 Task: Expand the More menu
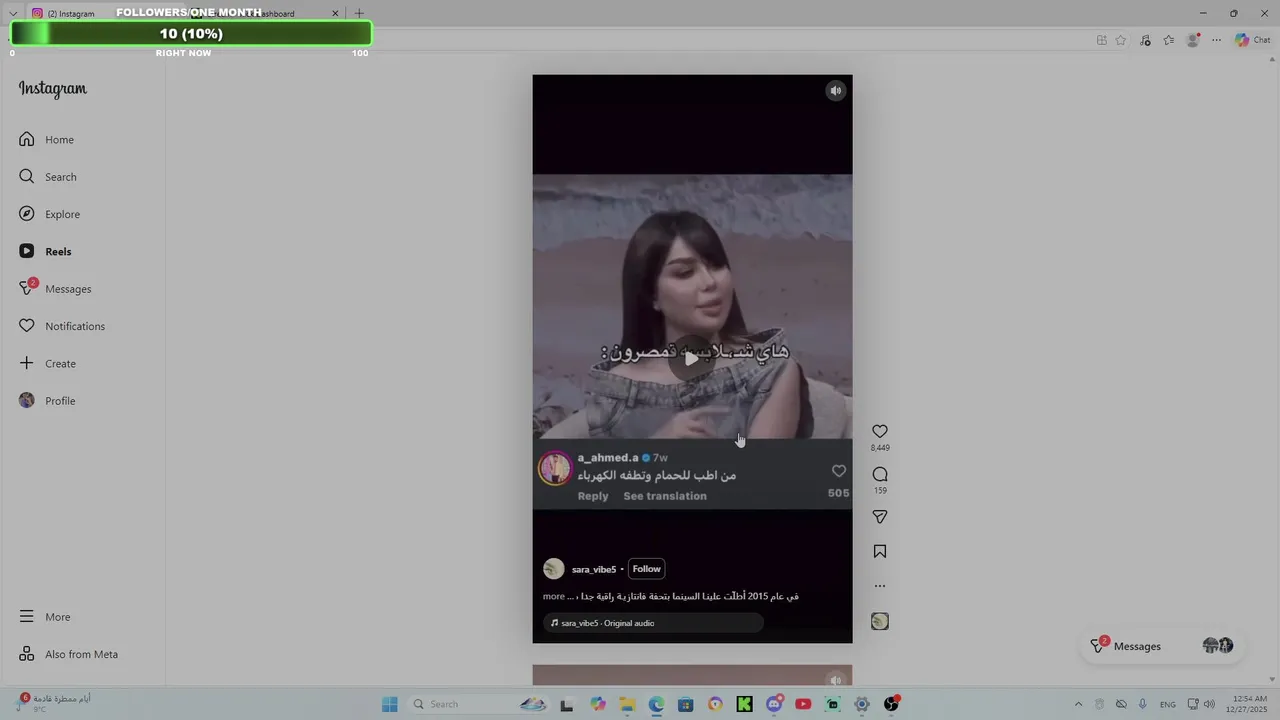tap(45, 617)
